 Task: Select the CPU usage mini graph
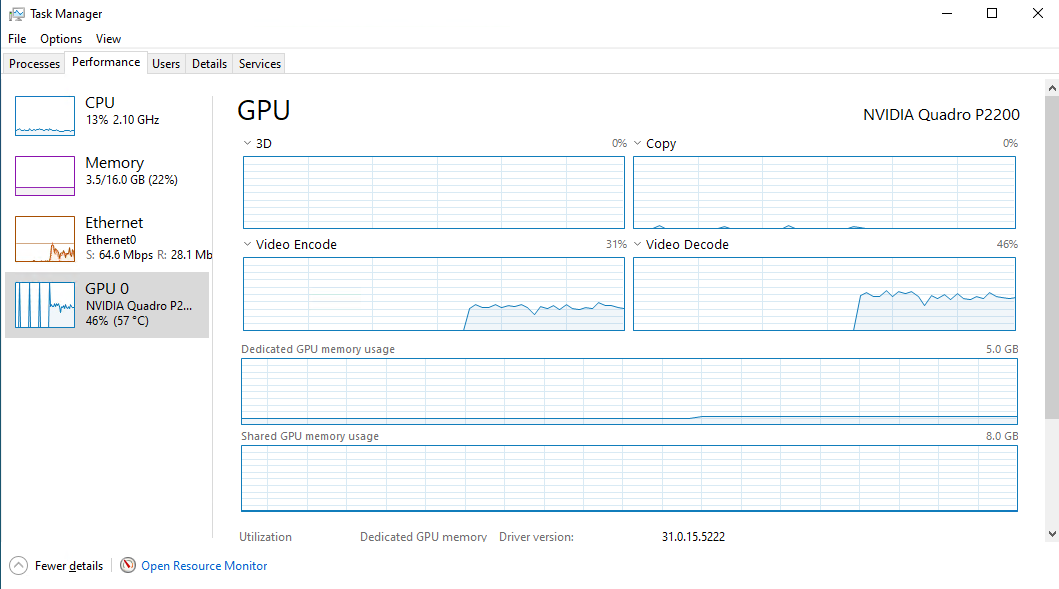(x=45, y=116)
